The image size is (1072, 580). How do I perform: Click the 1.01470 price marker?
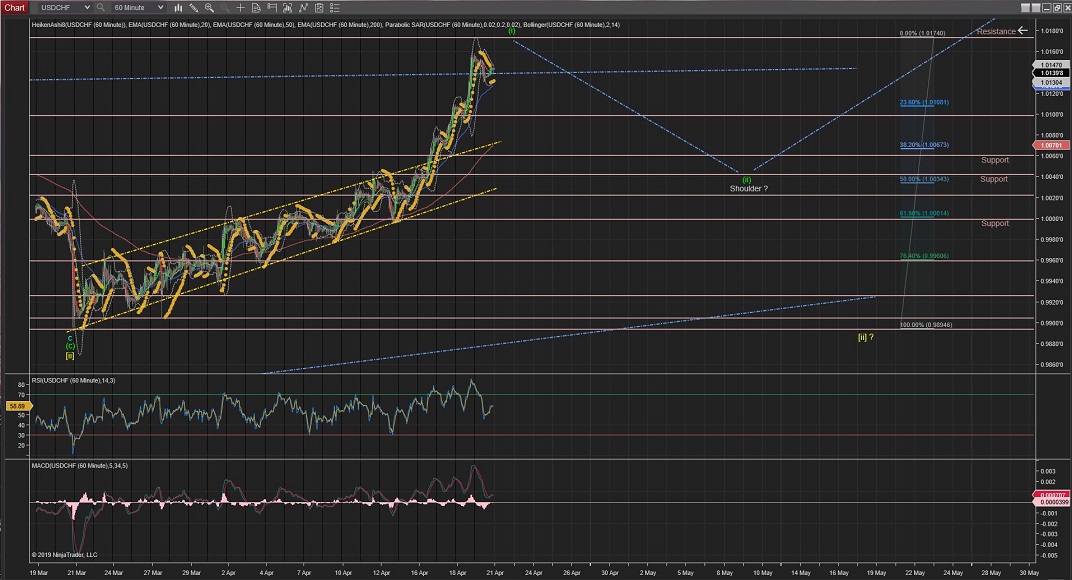click(x=1051, y=65)
